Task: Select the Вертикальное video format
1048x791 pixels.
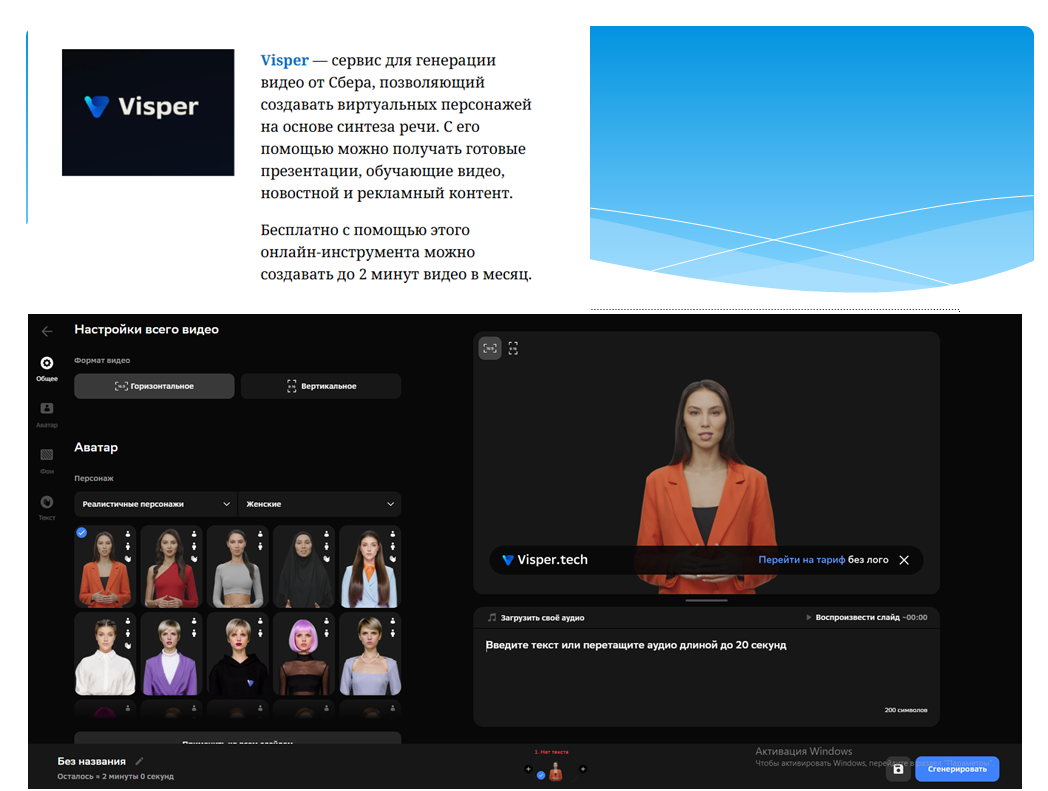Action: point(321,386)
